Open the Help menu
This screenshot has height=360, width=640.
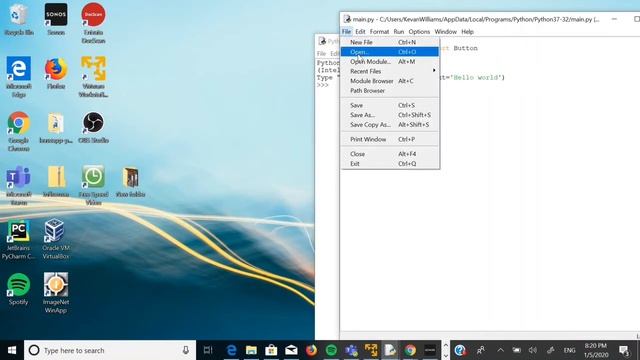[x=467, y=31]
